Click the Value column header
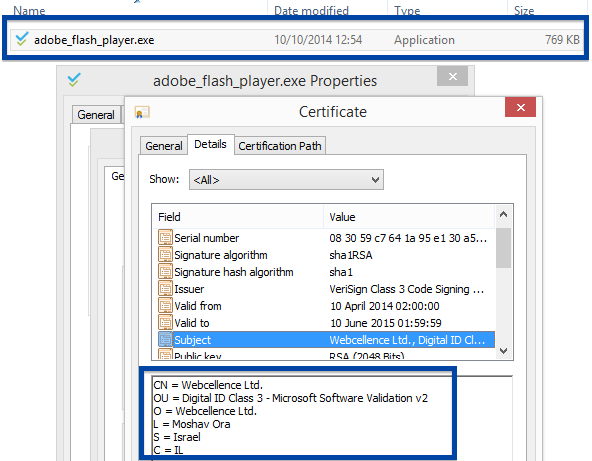 (409, 217)
